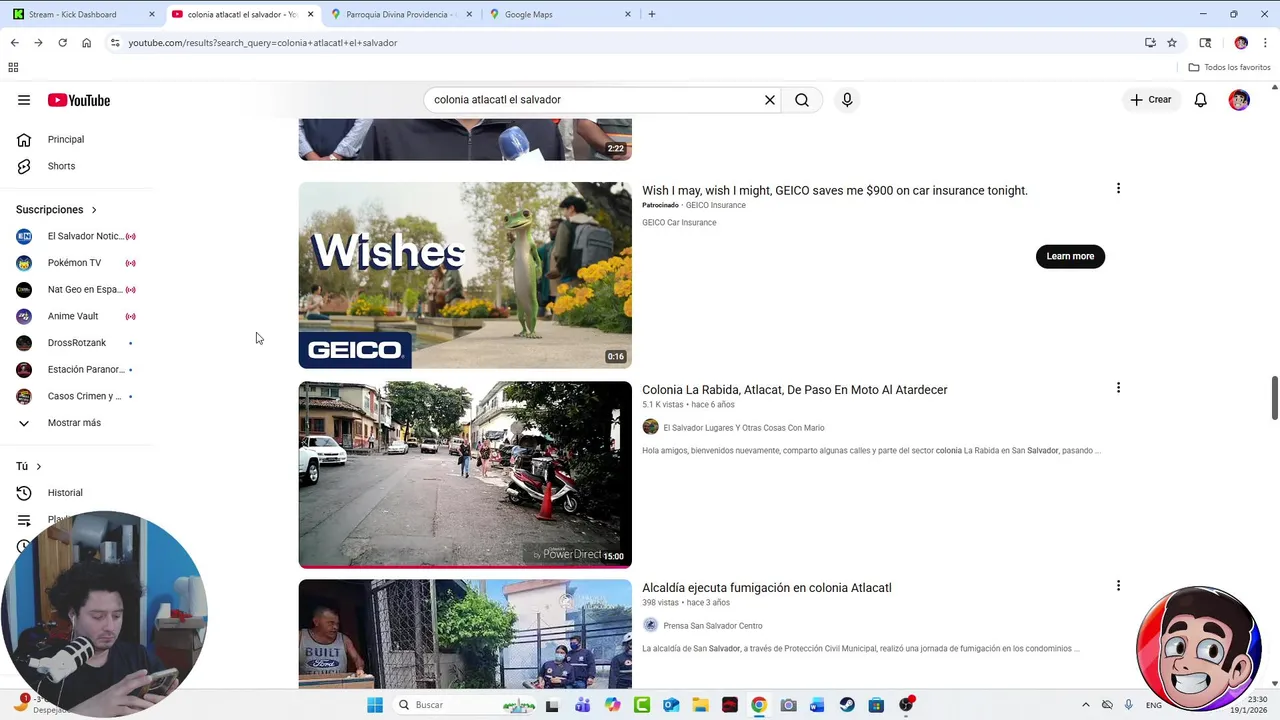Click the taskbar Buscar search box
1280x720 pixels.
pyautogui.click(x=465, y=705)
